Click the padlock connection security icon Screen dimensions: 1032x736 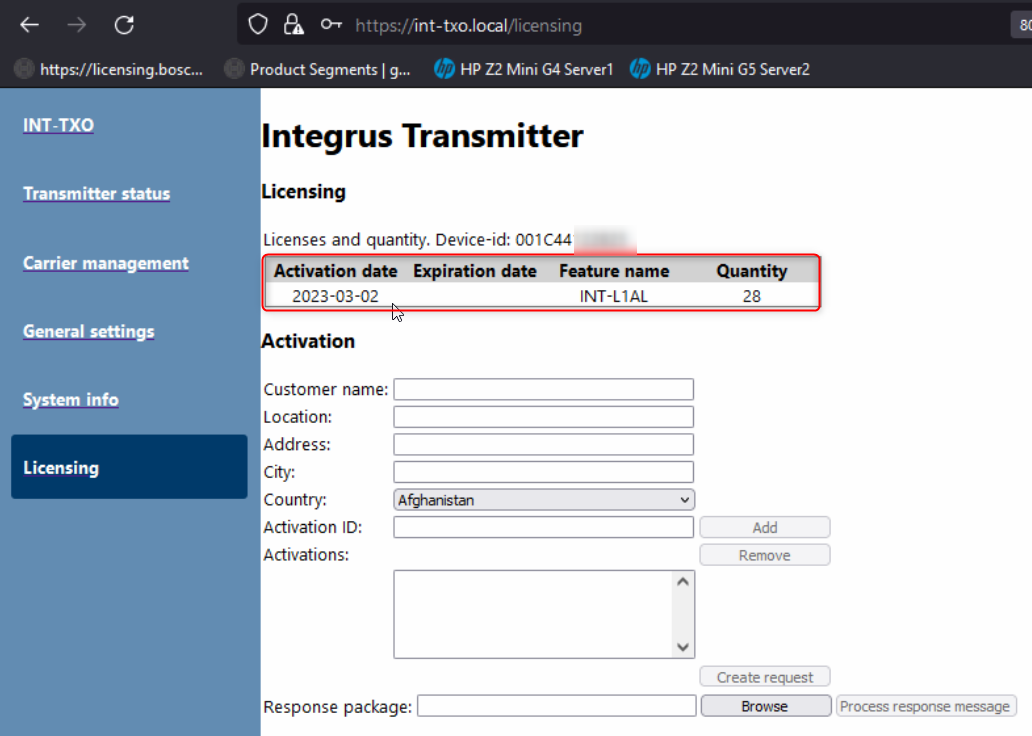point(292,25)
